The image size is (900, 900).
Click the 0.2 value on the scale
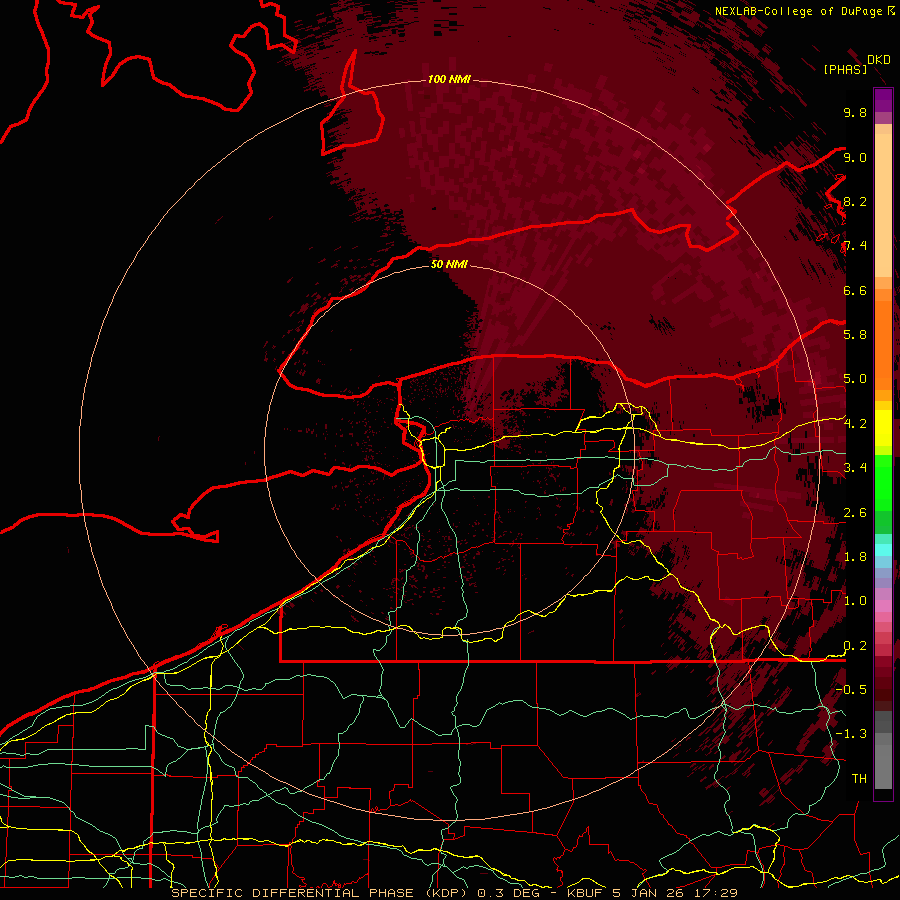point(855,646)
